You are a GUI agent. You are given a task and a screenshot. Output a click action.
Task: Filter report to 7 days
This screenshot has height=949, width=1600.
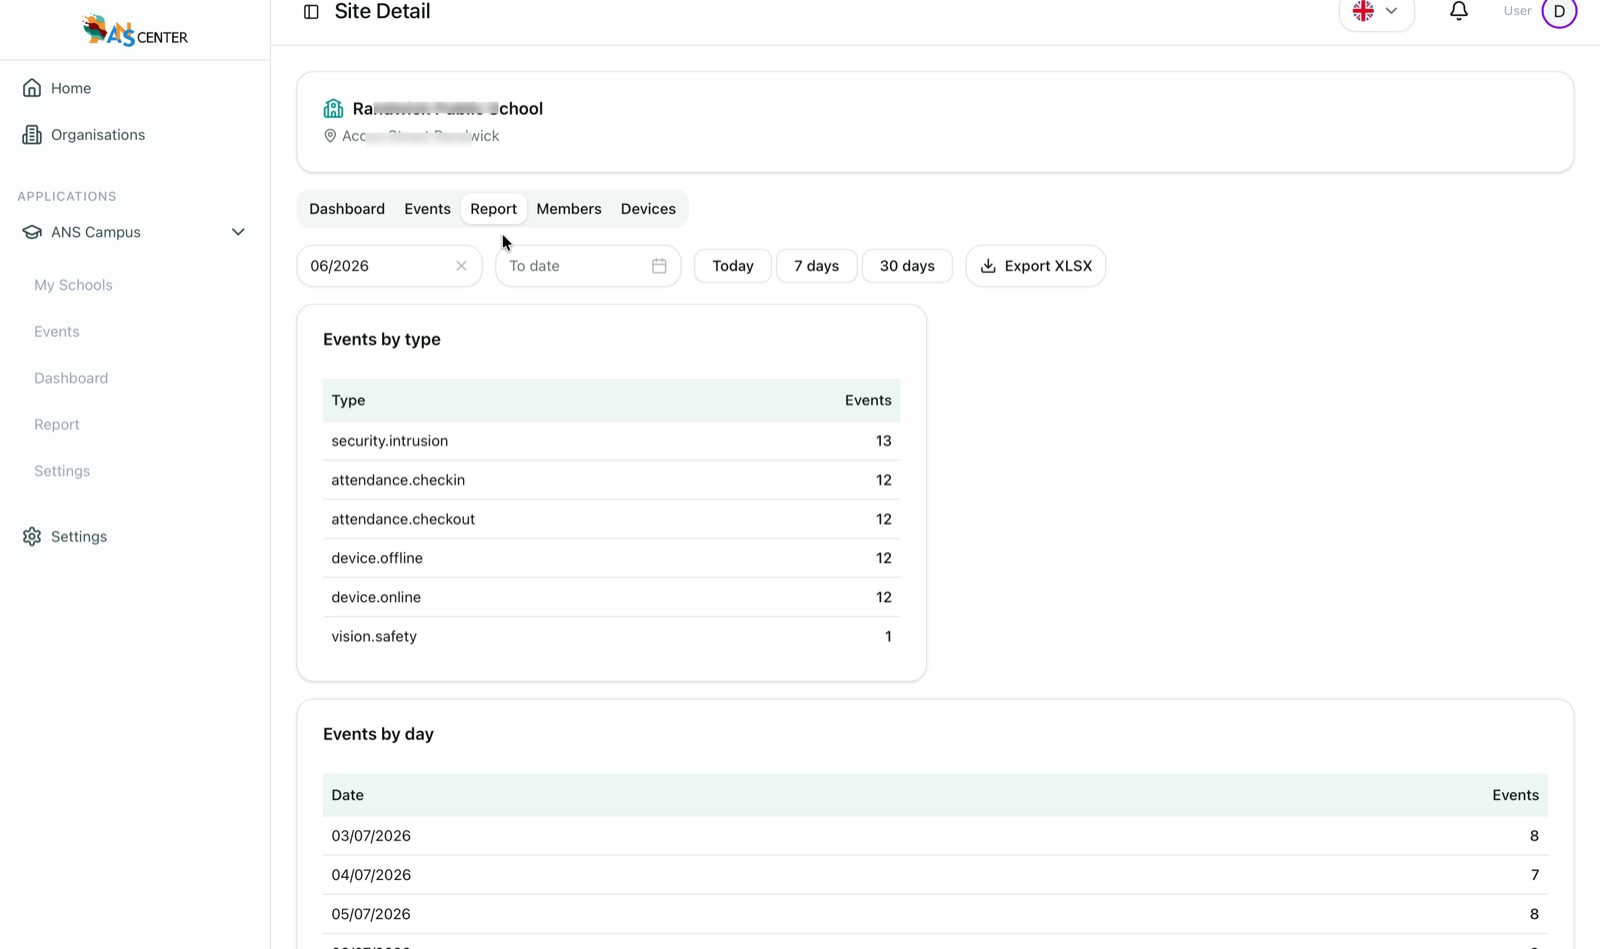(x=816, y=266)
